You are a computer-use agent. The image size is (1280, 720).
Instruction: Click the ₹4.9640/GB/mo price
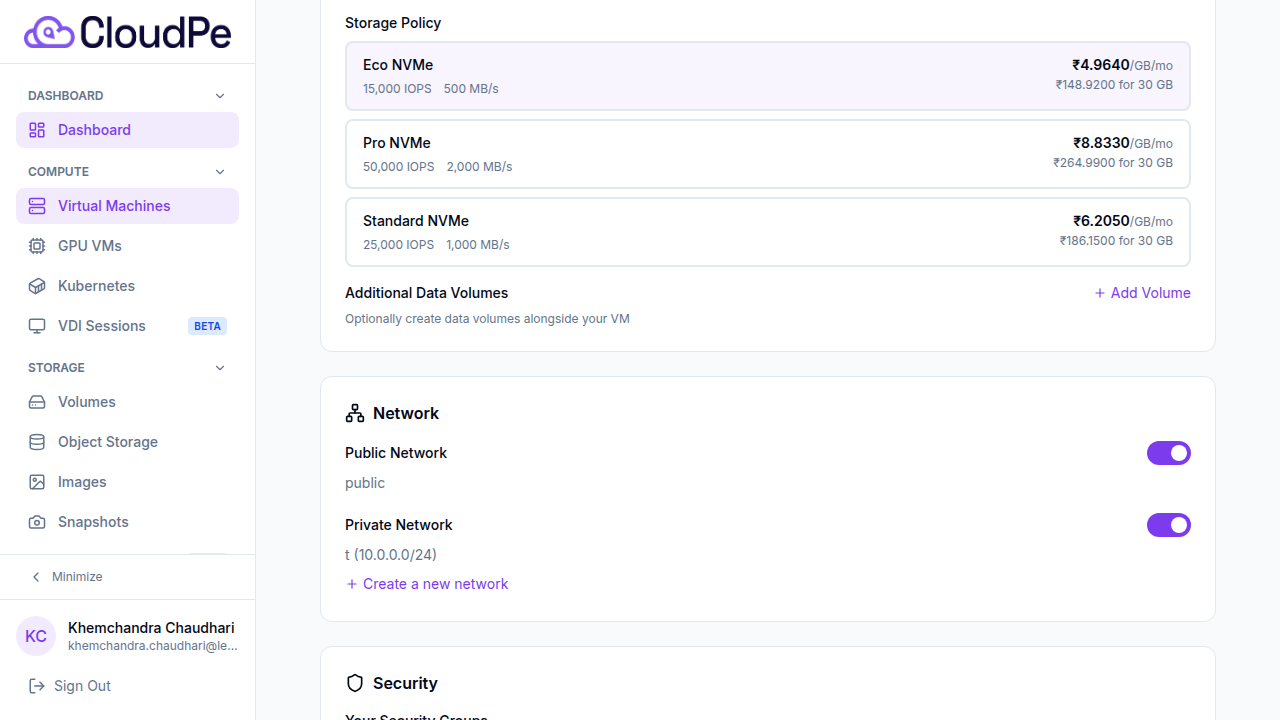coord(1122,65)
